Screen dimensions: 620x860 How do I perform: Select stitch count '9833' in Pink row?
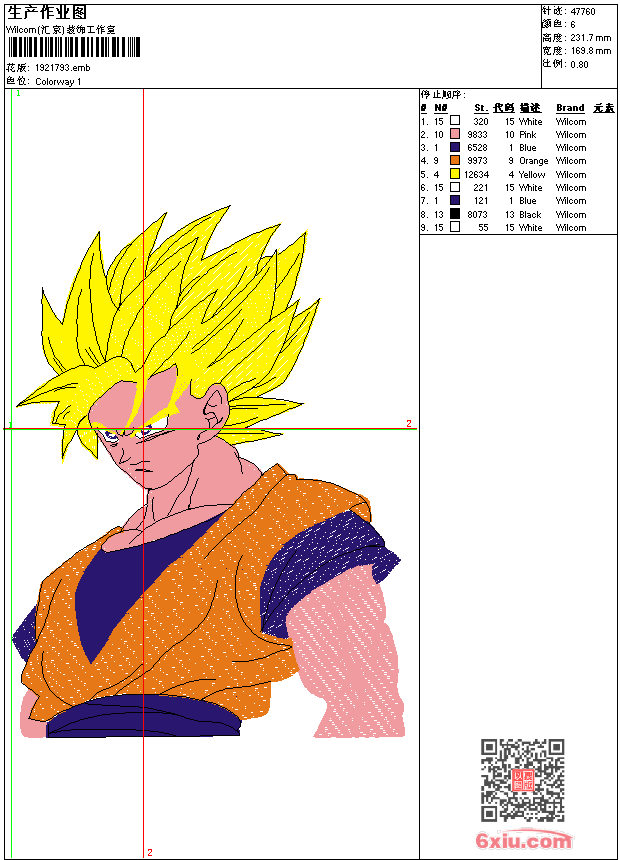[477, 135]
